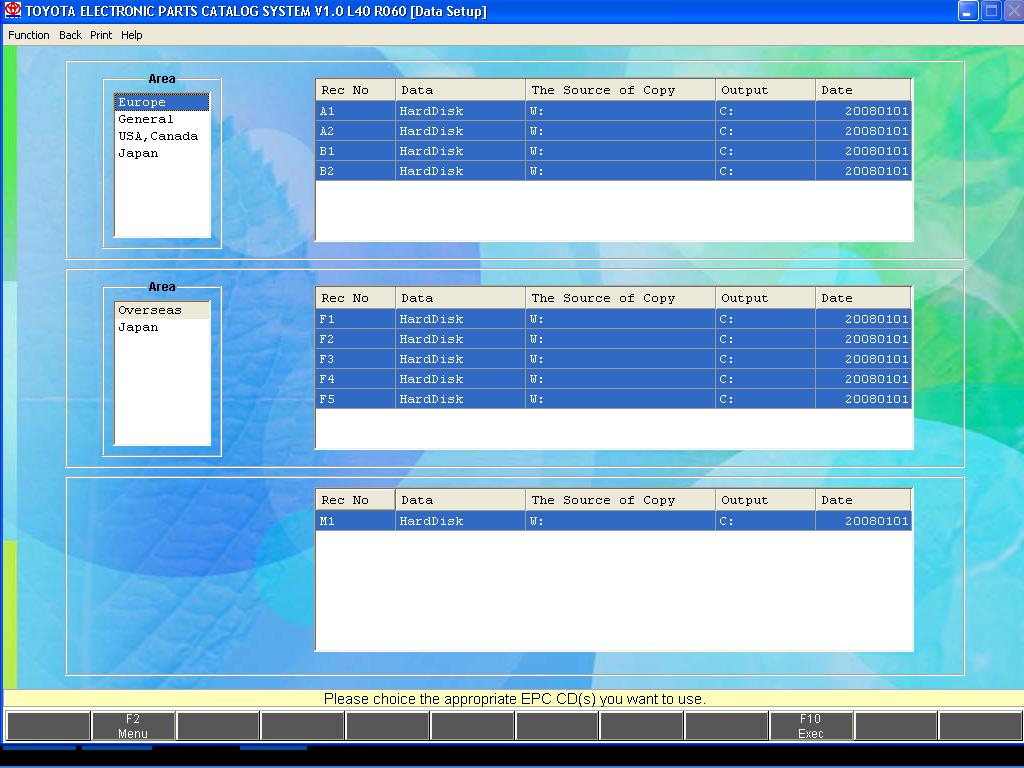The image size is (1024, 768).
Task: Select General in the top Area list
Action: 146,119
